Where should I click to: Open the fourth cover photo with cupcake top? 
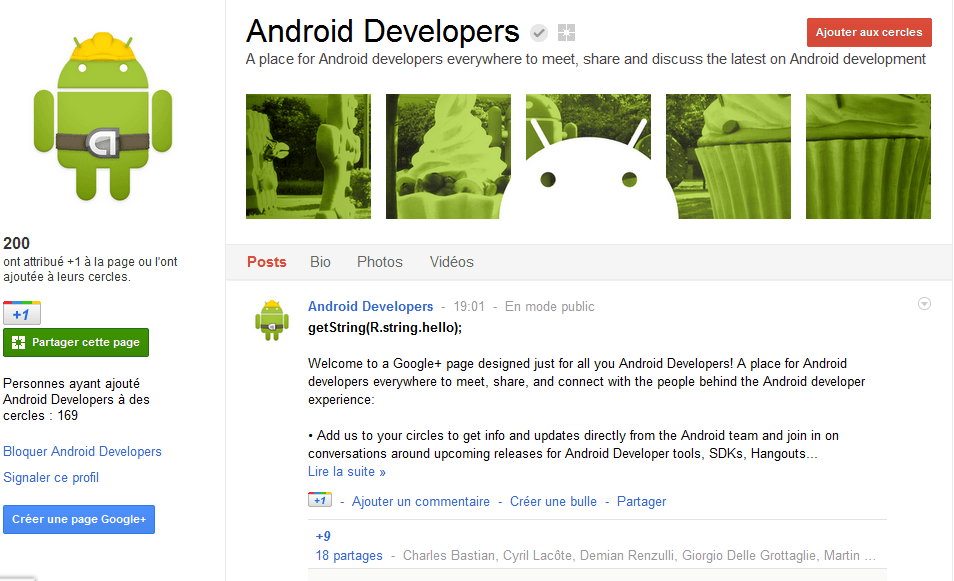point(728,156)
